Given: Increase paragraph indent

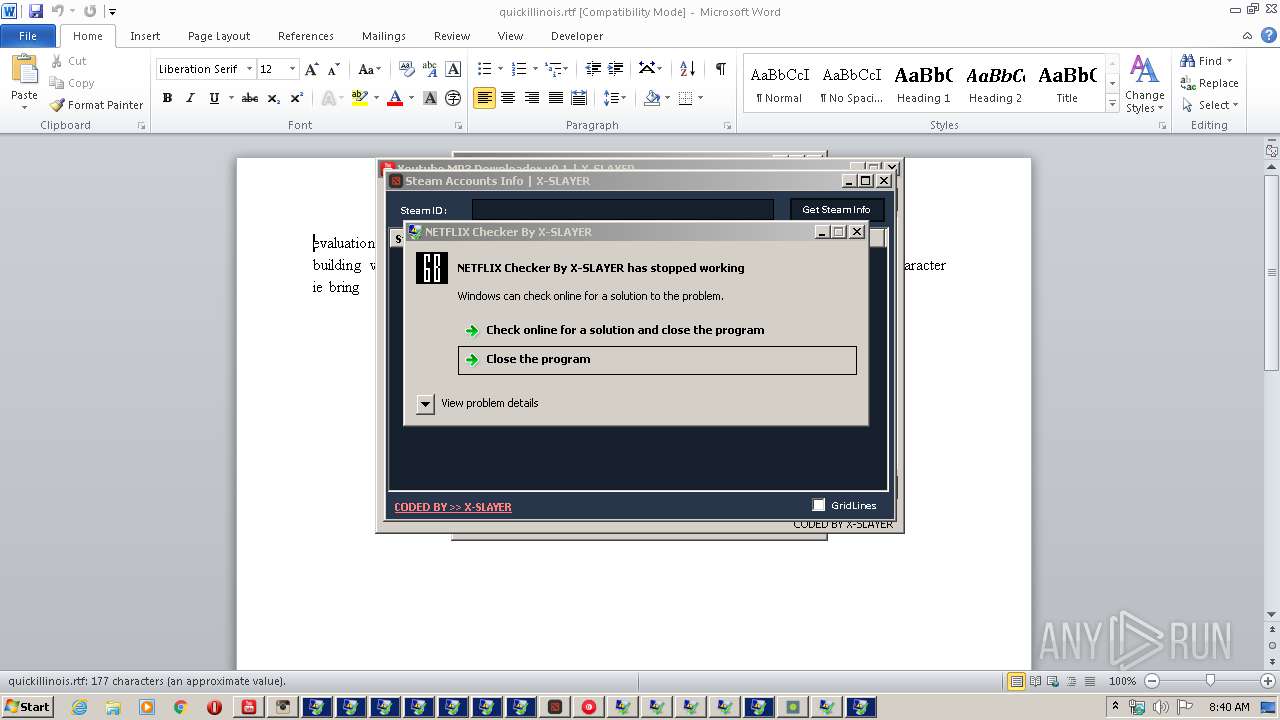Looking at the screenshot, I should click(x=617, y=69).
